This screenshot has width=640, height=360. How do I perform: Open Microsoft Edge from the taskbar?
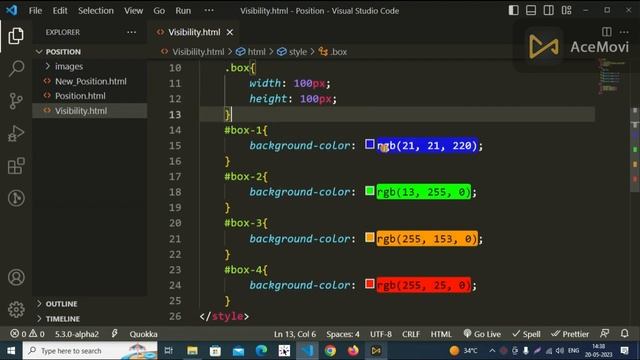(261, 350)
